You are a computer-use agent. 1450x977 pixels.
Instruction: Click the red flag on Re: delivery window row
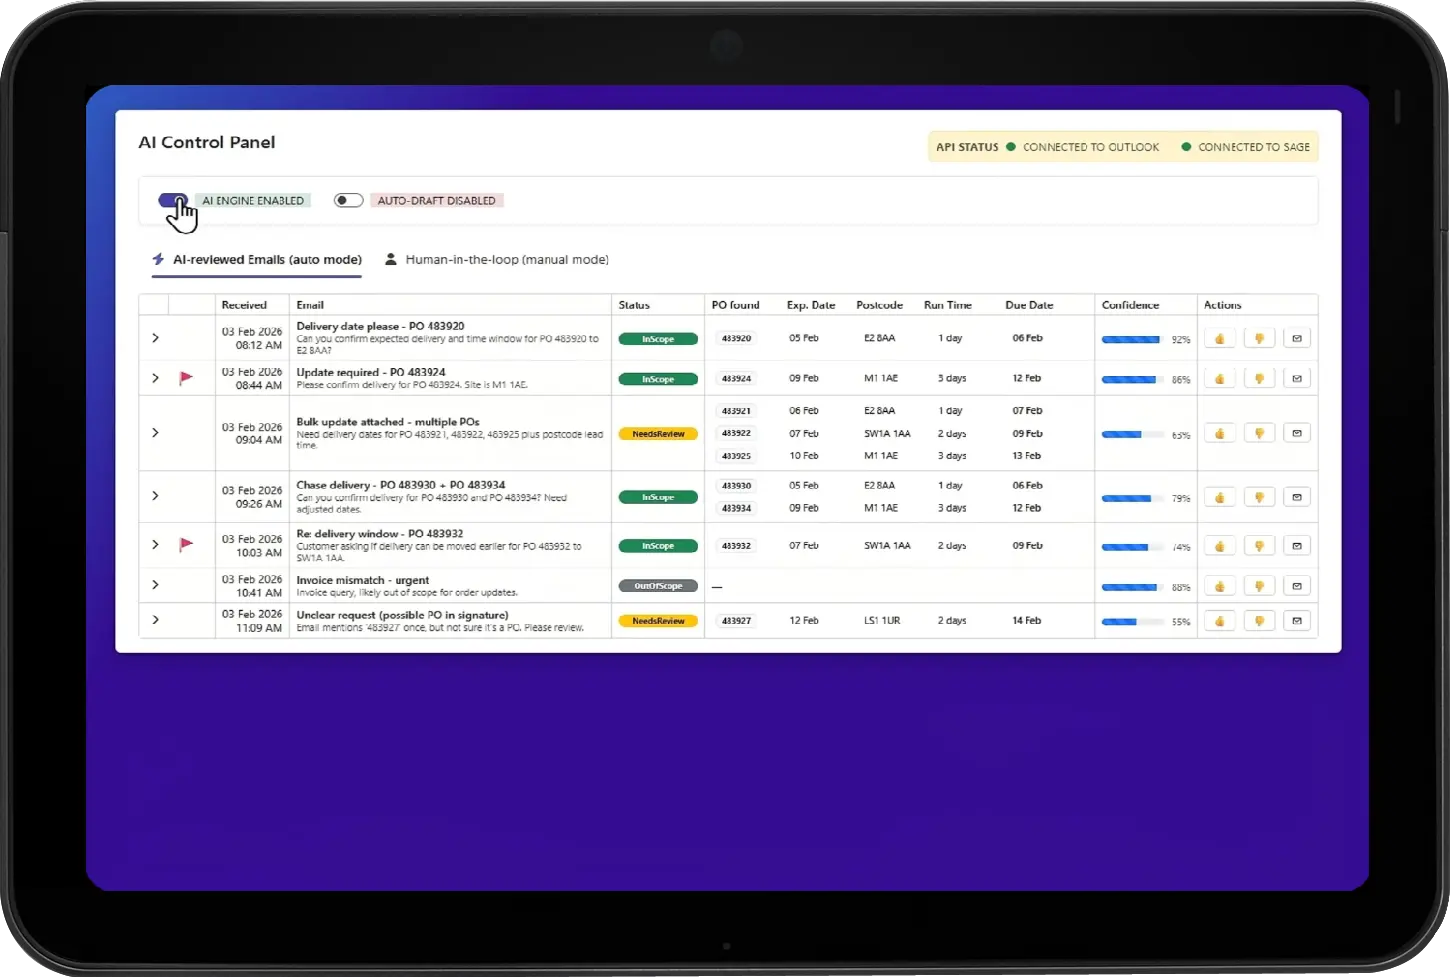[186, 545]
